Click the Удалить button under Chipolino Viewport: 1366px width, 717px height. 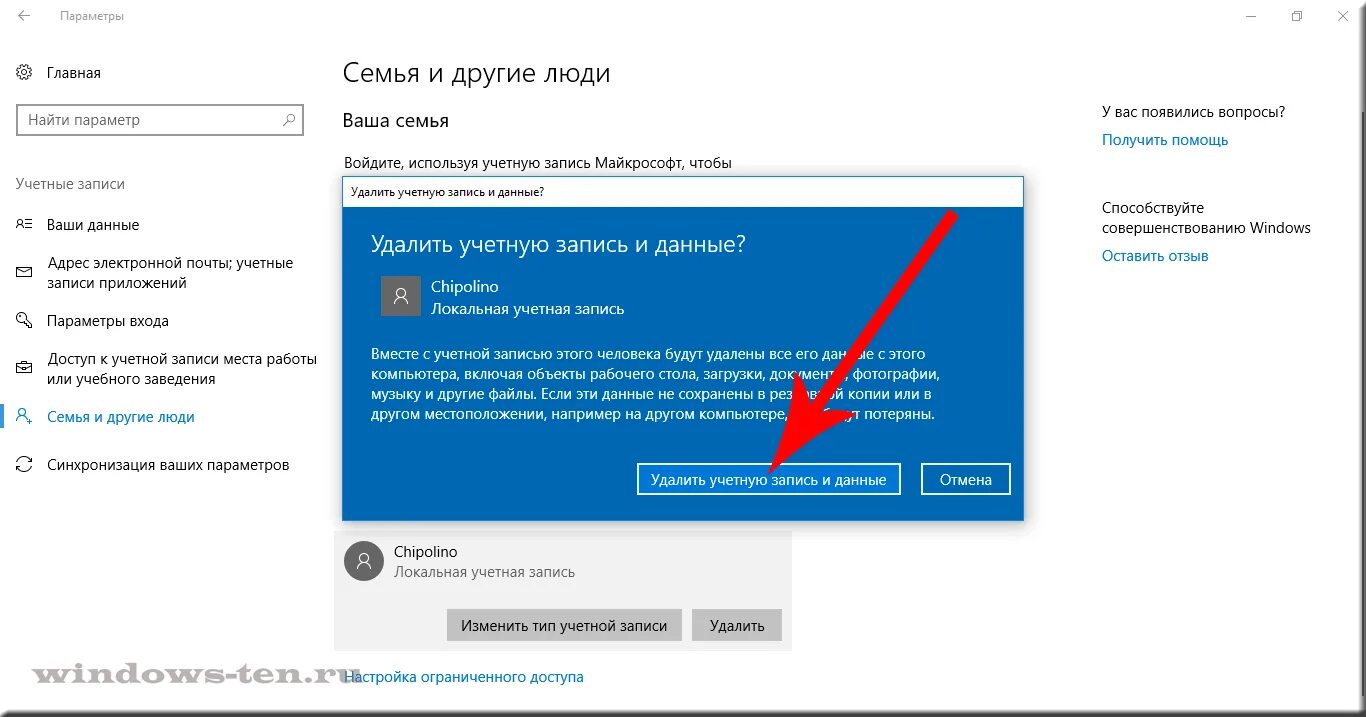(737, 625)
